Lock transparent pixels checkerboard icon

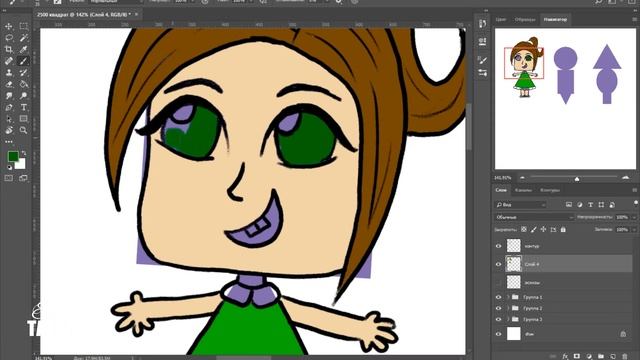(524, 229)
